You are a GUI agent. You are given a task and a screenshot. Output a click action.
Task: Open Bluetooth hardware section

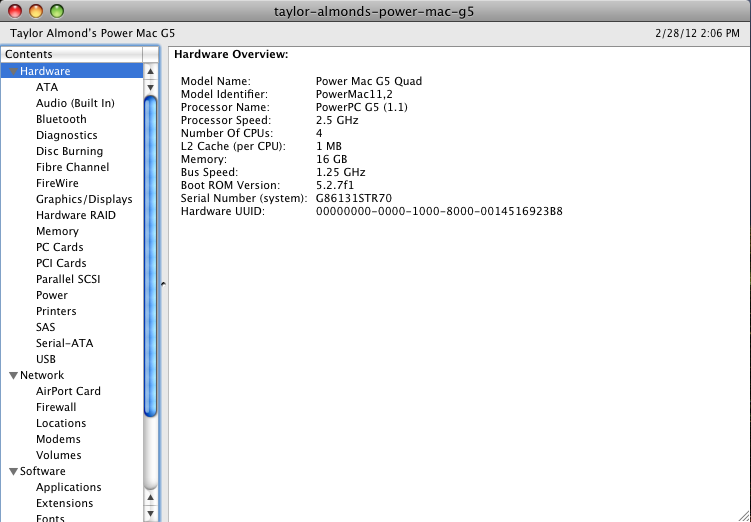(x=61, y=119)
